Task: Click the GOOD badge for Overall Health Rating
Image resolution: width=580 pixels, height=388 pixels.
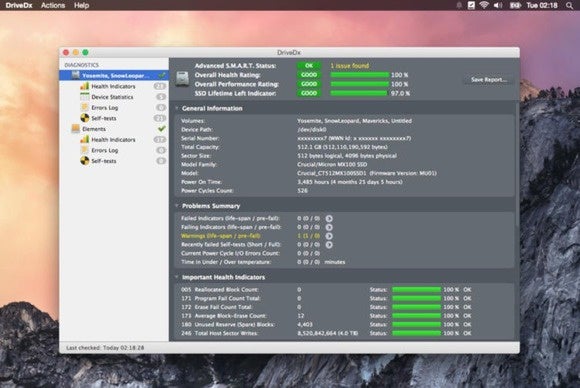Action: 309,75
